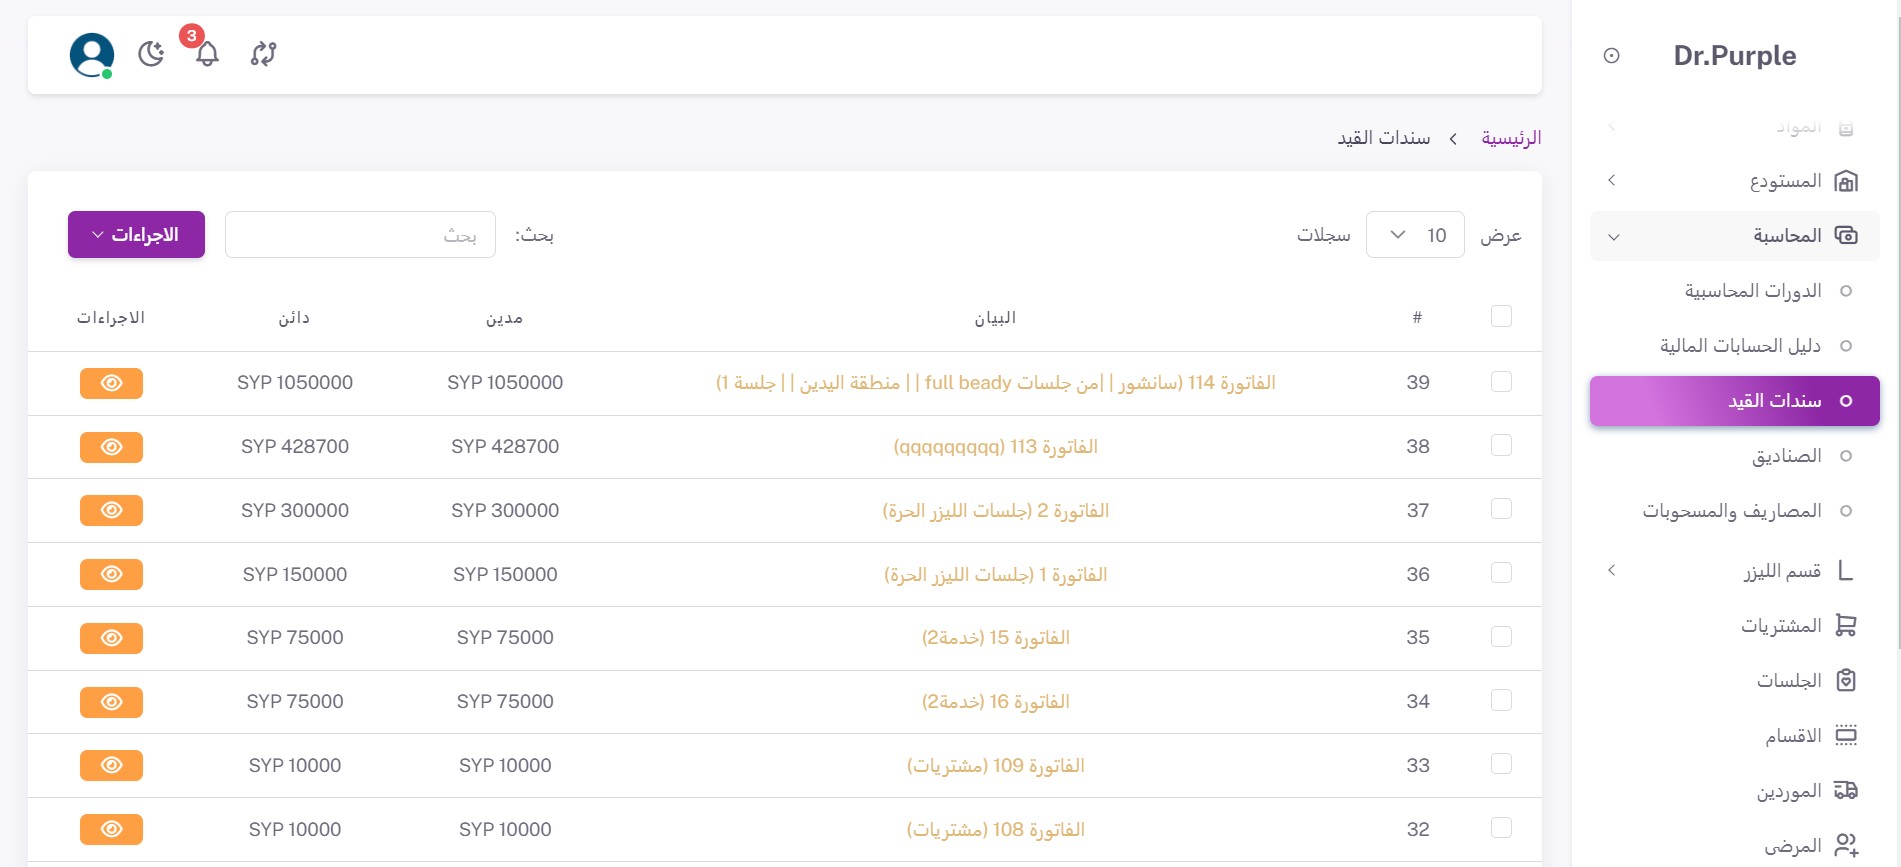The height and width of the screenshot is (867, 1901).
Task: Sort by the البيان column header
Action: click(x=995, y=318)
